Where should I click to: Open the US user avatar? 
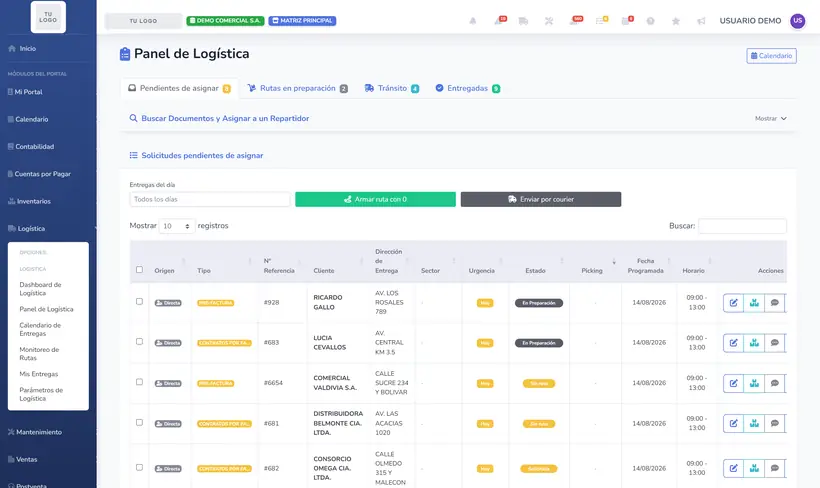[x=798, y=21]
